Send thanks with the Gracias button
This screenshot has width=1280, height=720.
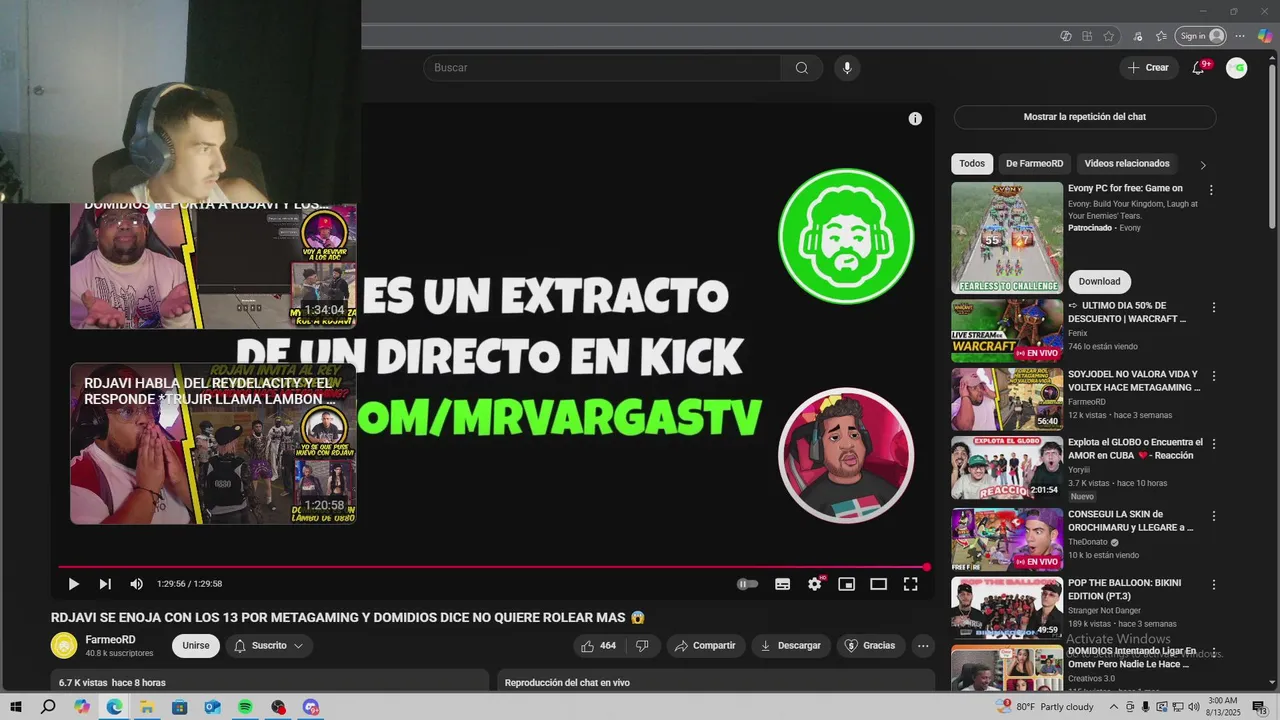[870, 646]
